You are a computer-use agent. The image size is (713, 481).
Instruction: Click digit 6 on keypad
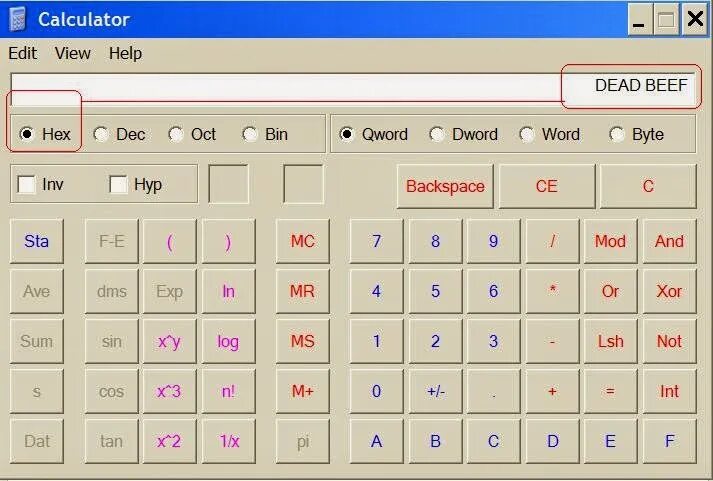pos(493,291)
